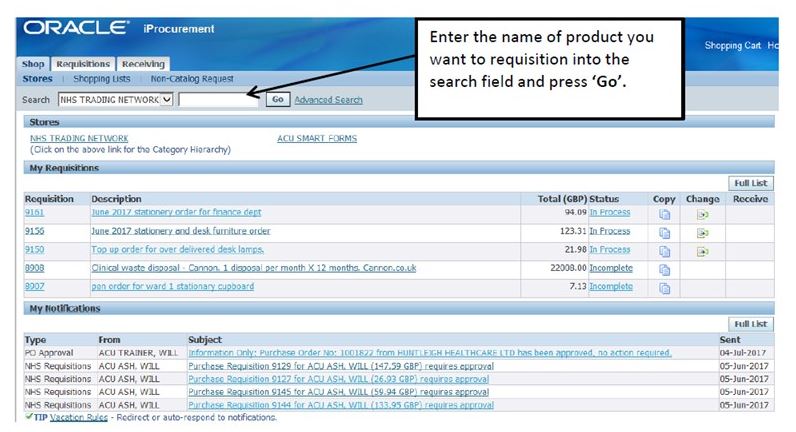Switch to the Shop tab
The image size is (796, 432).
pos(33,64)
